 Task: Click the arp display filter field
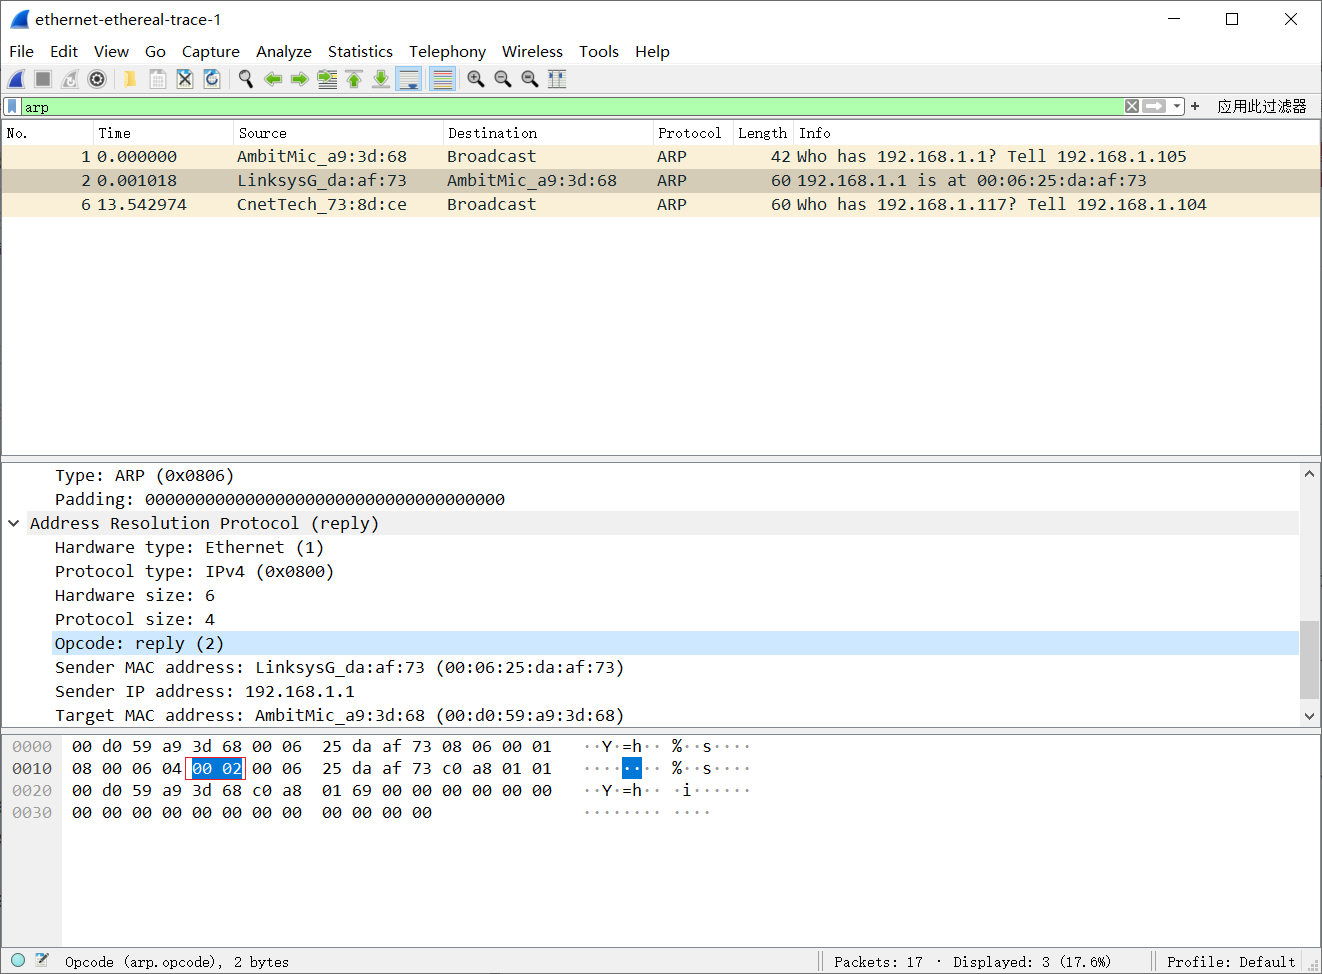[x=570, y=106]
